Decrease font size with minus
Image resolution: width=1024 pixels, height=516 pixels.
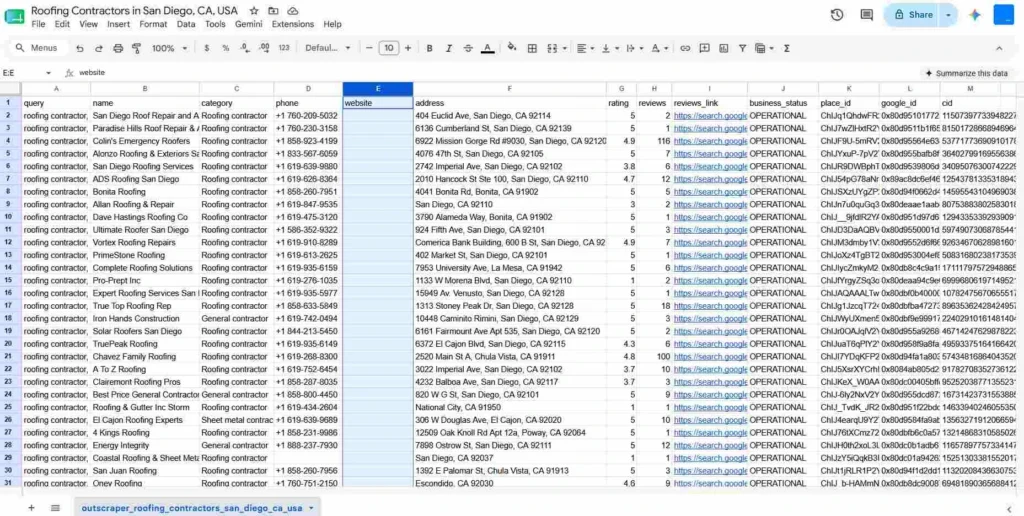pos(369,48)
